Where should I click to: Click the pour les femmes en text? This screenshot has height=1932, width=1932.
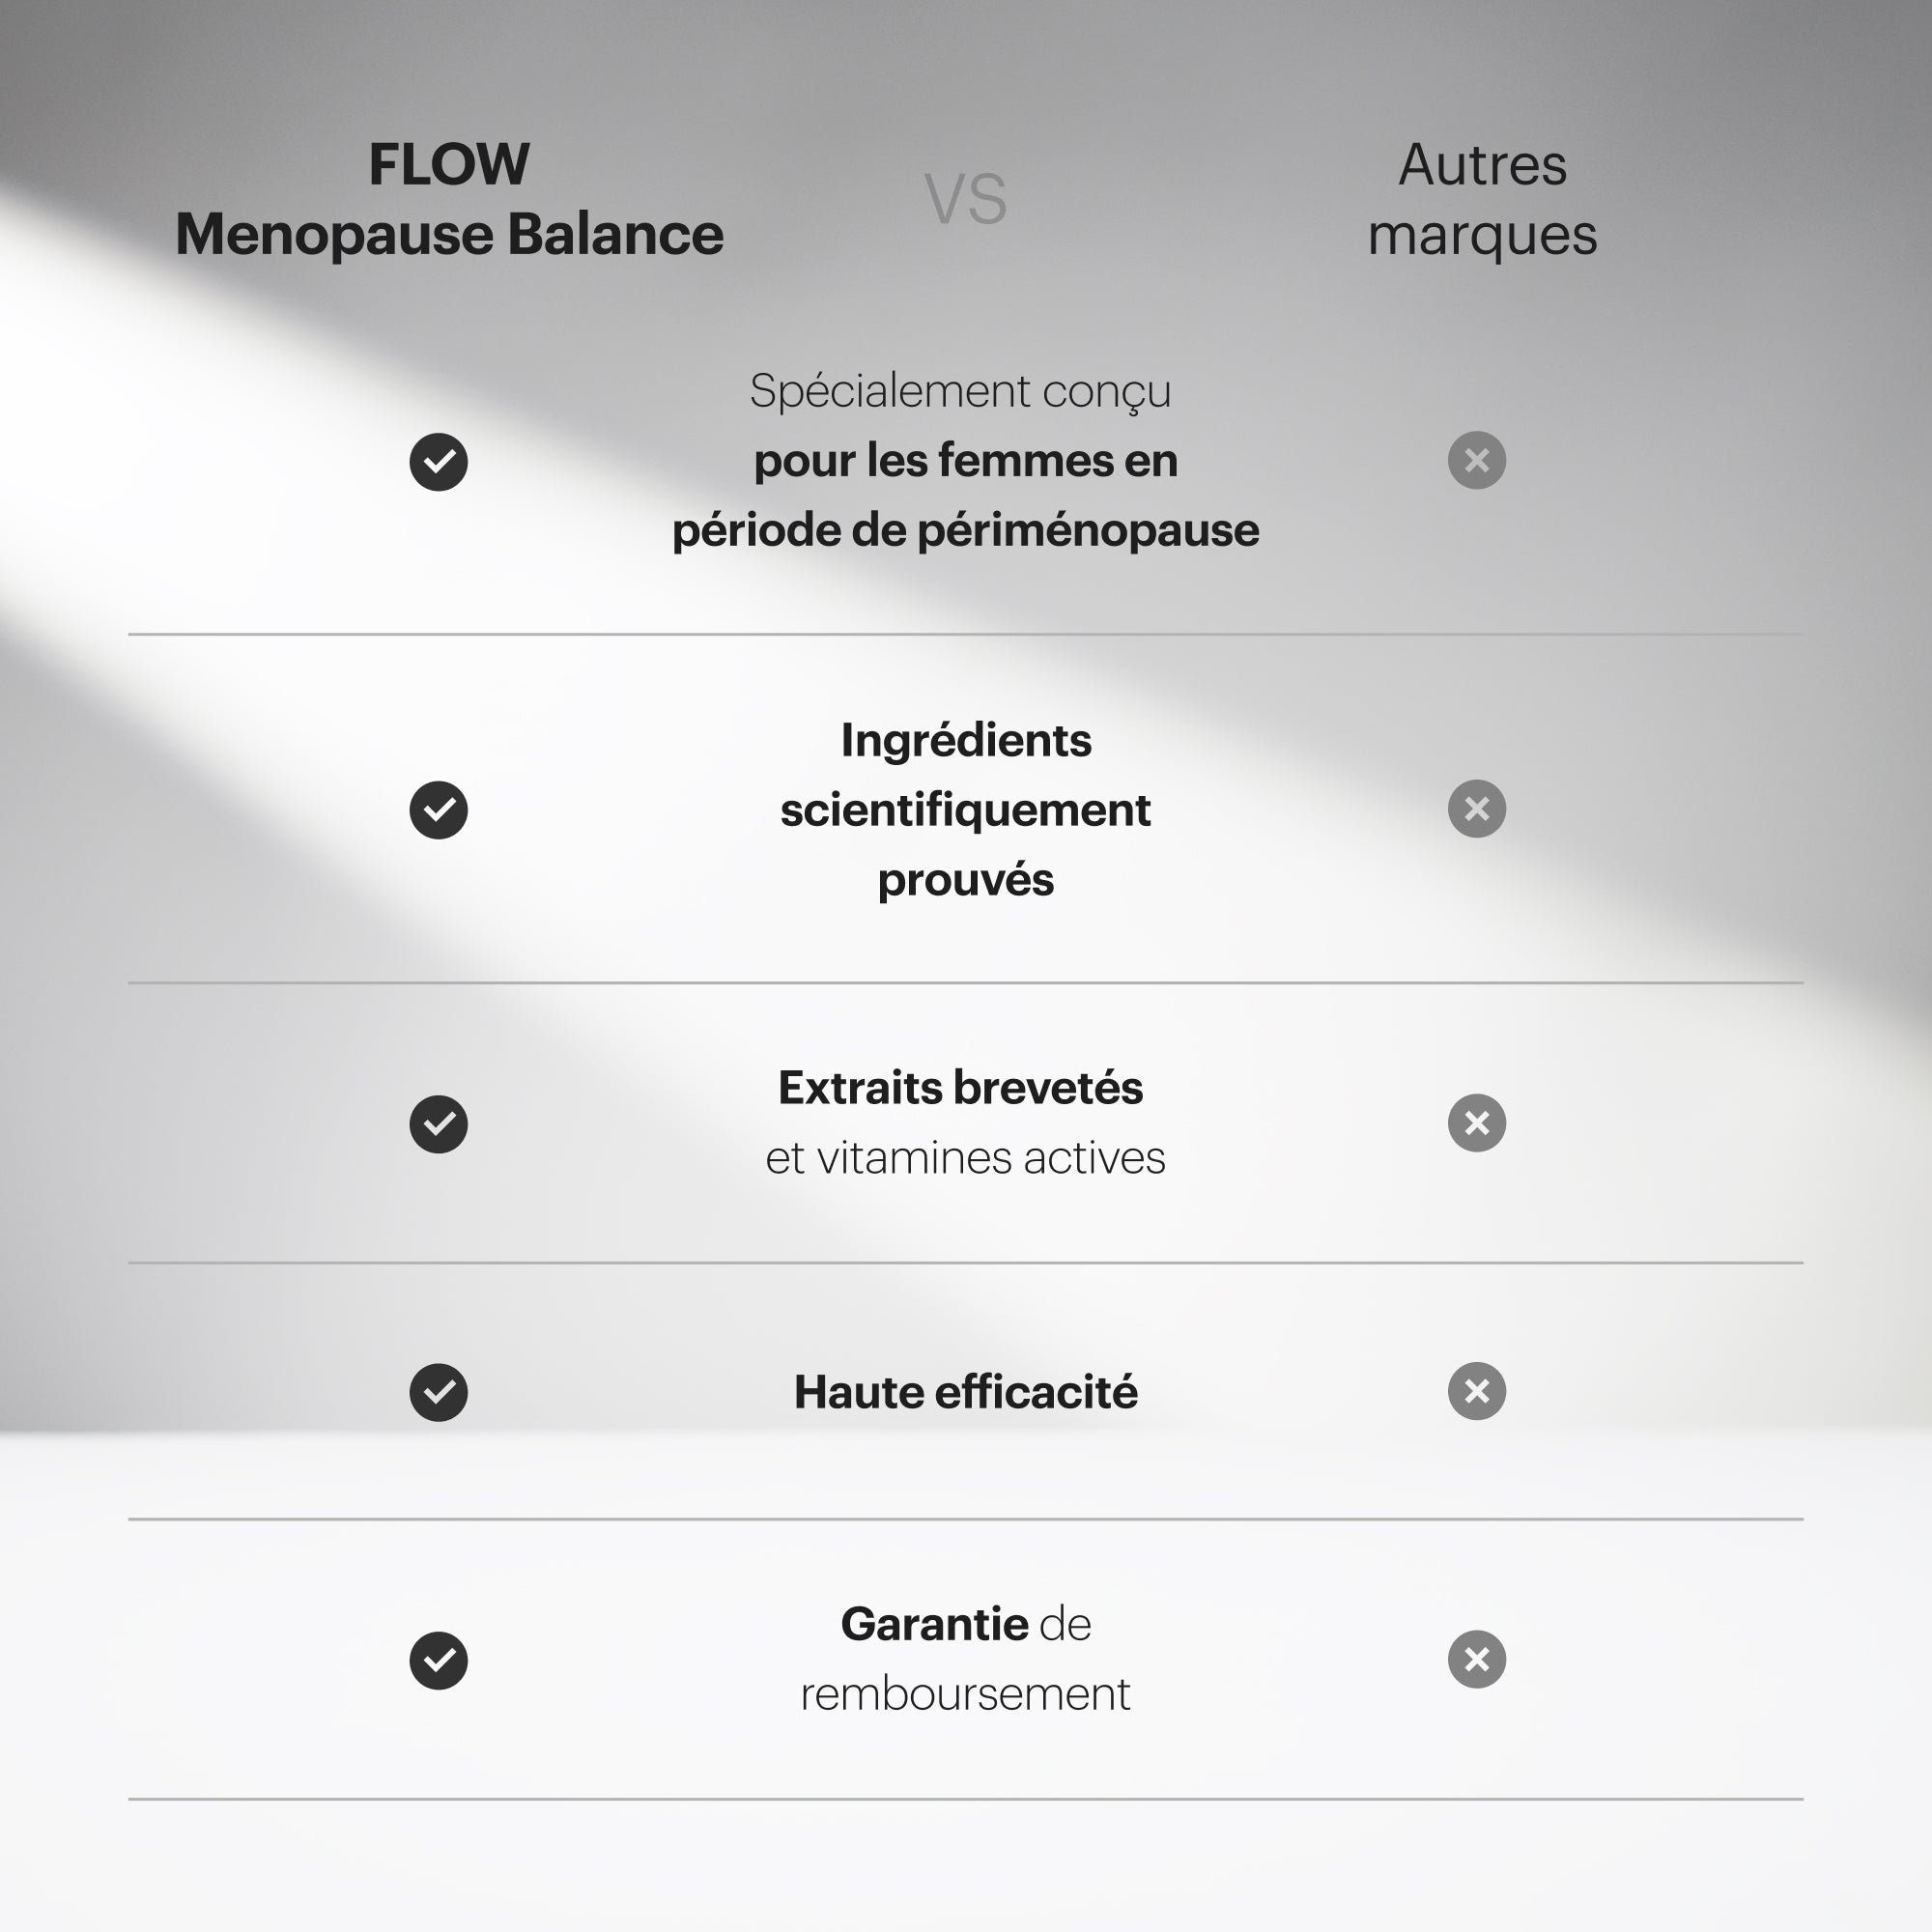pos(965,461)
